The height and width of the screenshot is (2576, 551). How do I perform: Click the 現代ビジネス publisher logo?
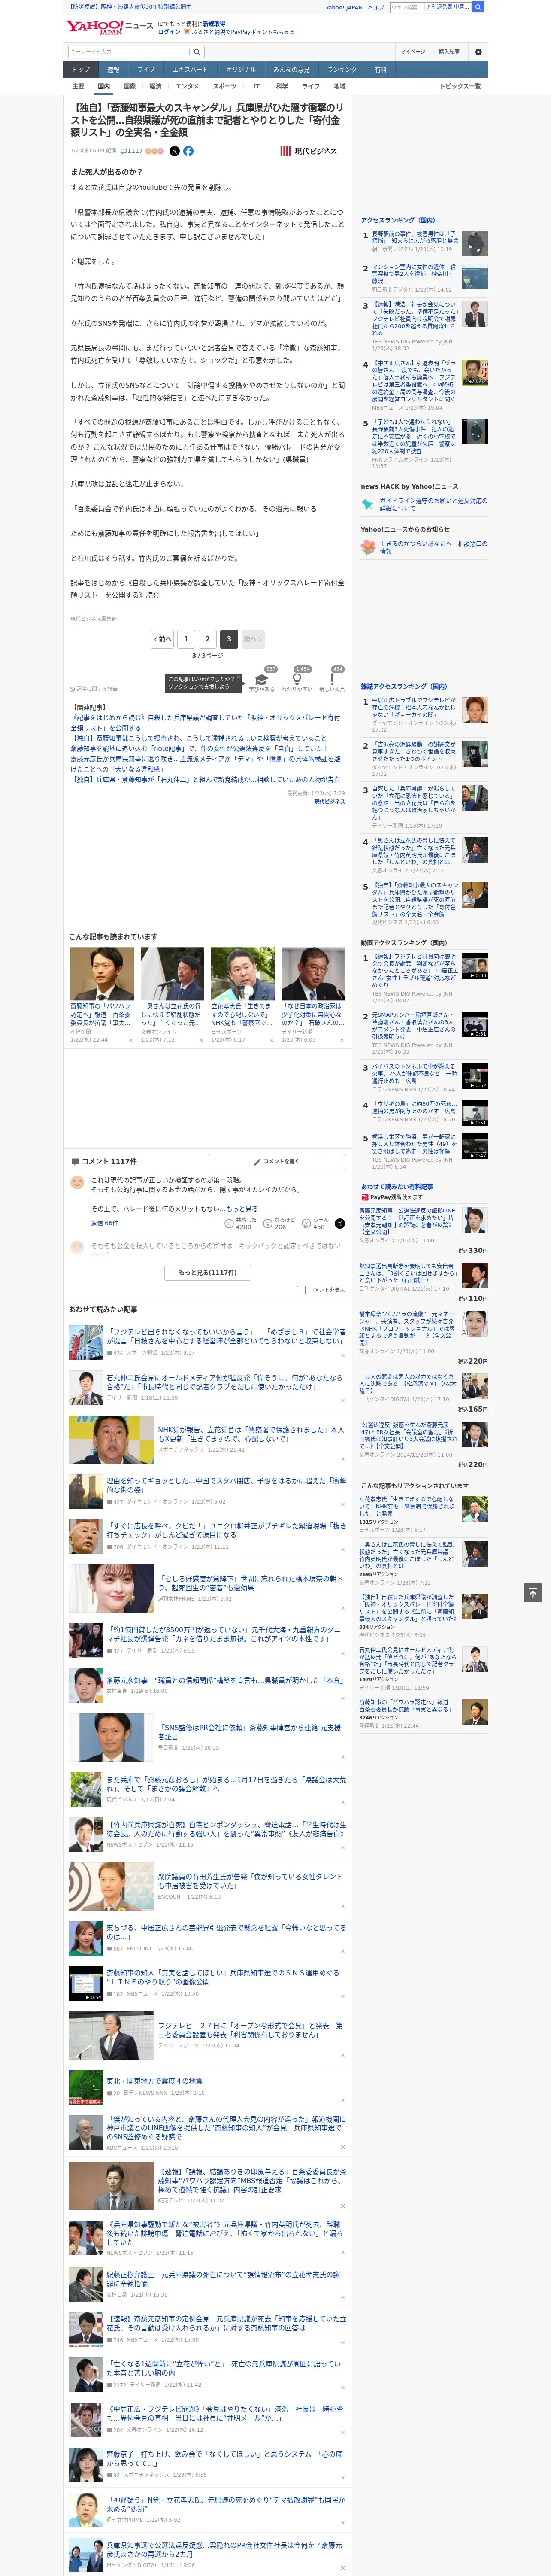(308, 151)
